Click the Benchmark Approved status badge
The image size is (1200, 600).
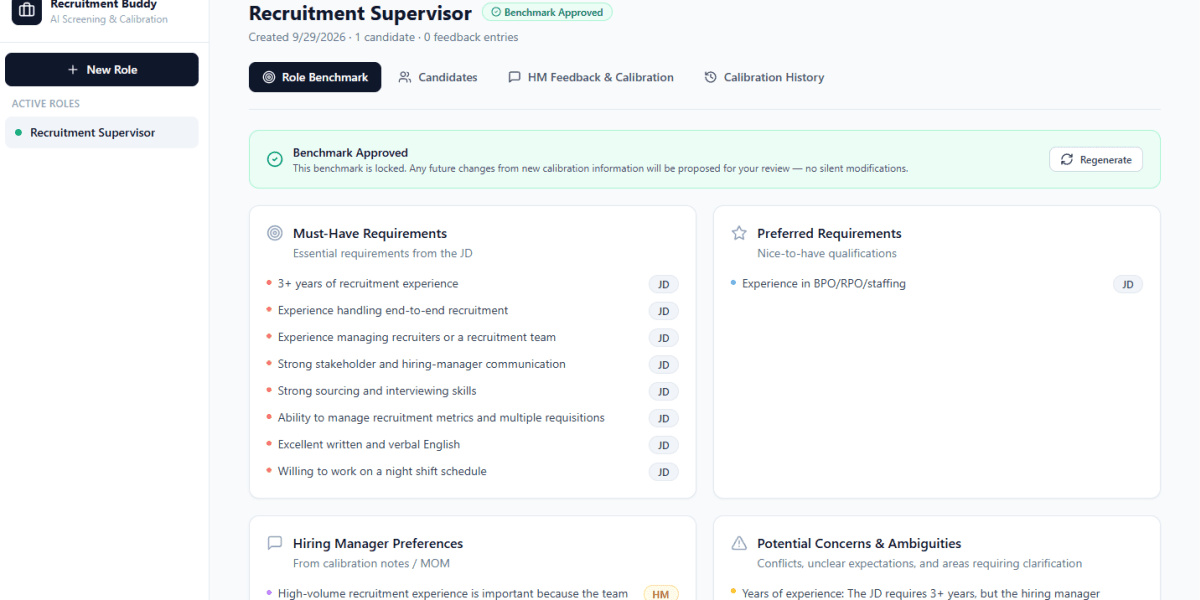coord(547,13)
